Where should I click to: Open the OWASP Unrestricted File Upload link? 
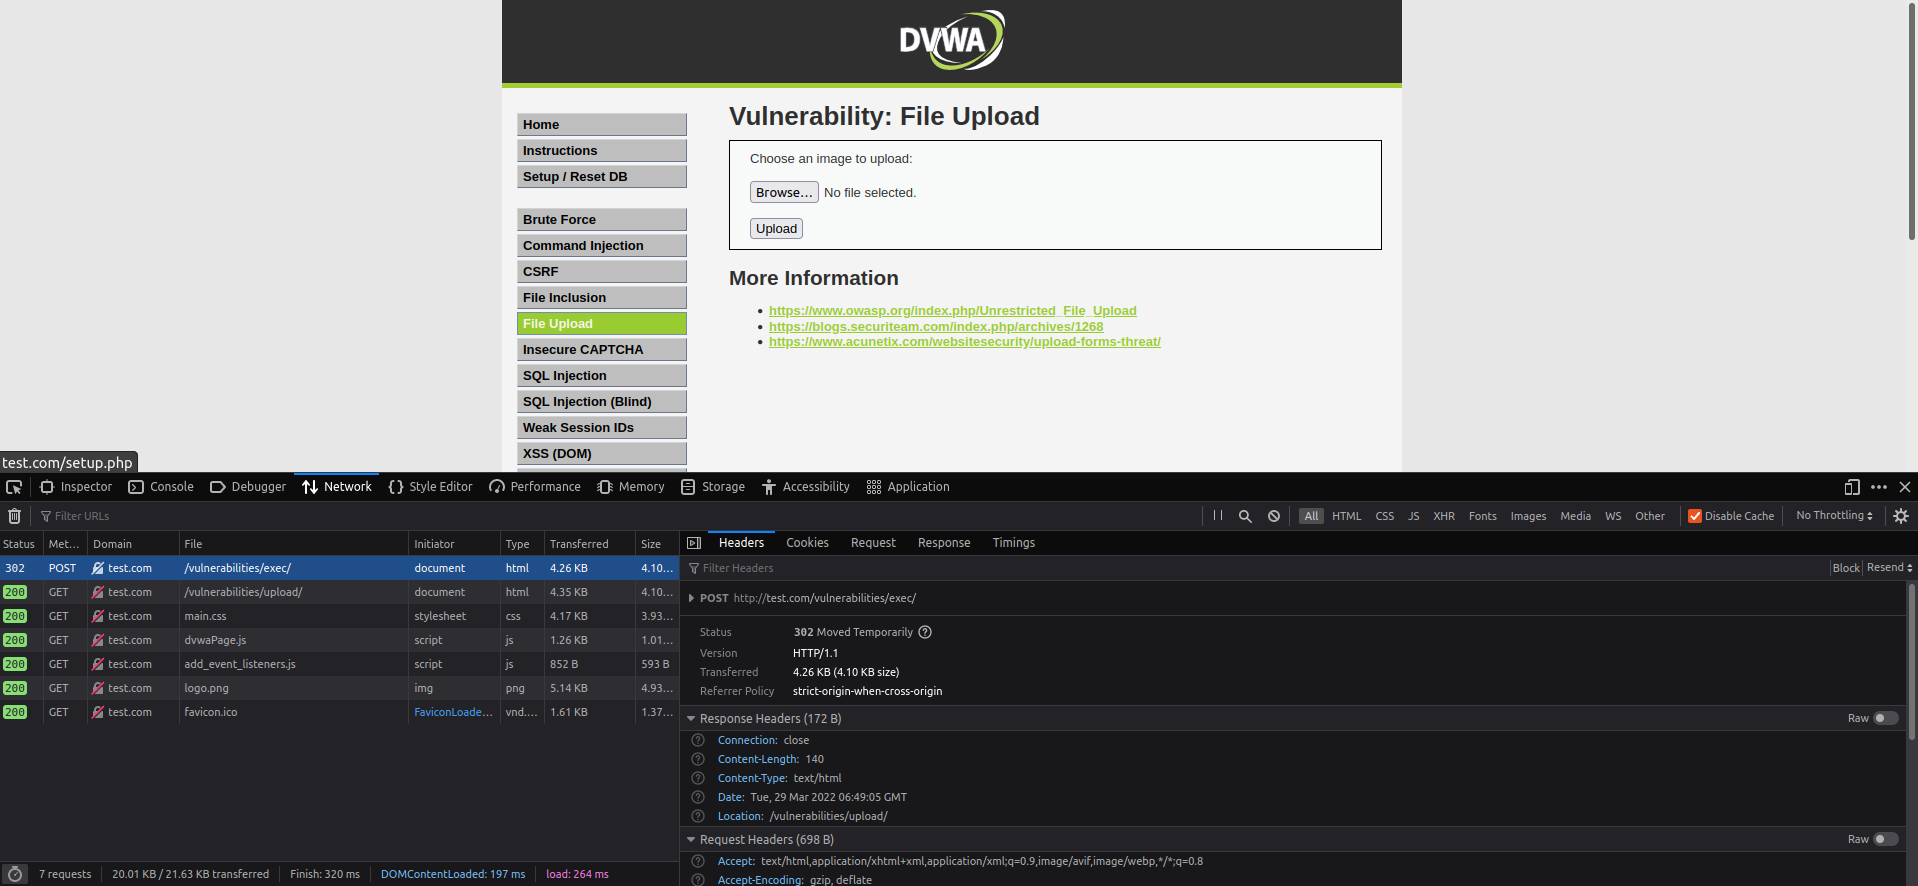[953, 311]
